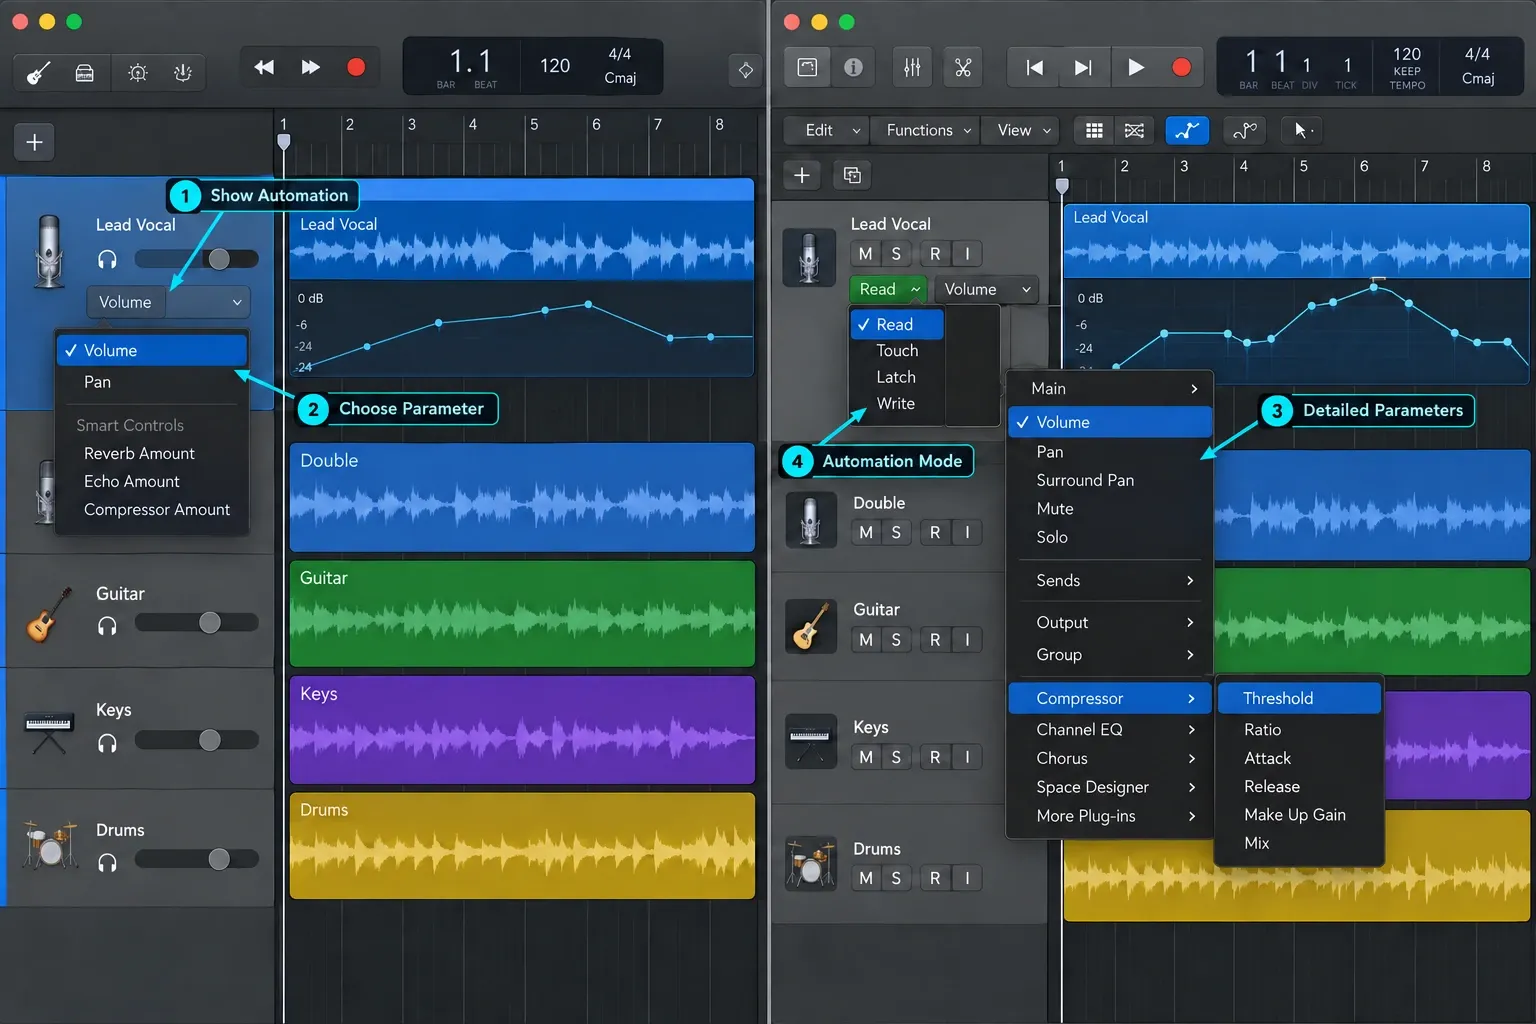Adjust the Lead Vocal volume slider
Image resolution: width=1536 pixels, height=1024 pixels.
coord(197,259)
